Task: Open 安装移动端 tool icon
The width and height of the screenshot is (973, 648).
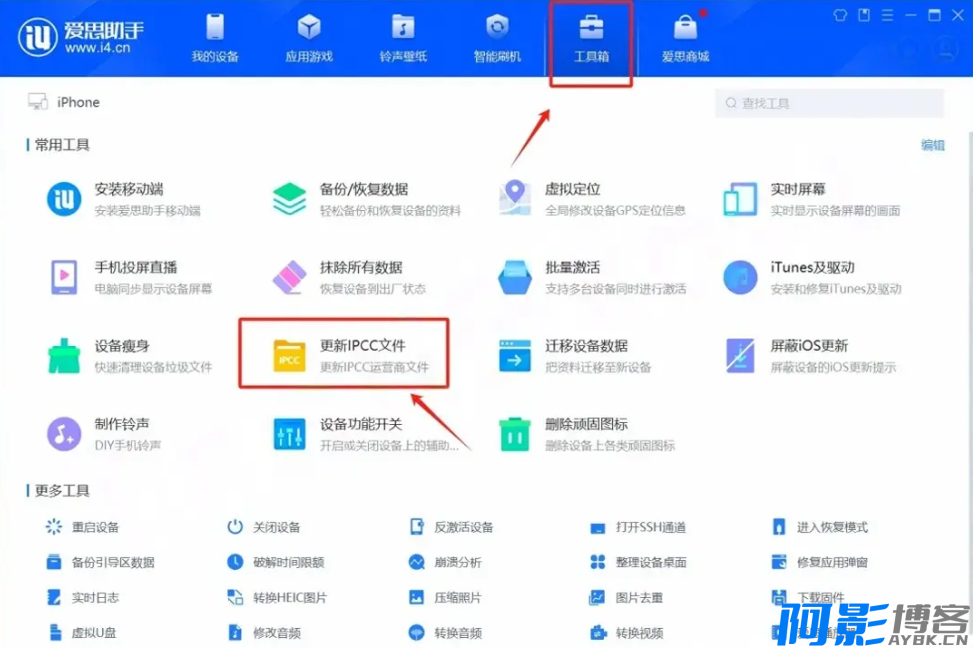Action: tap(64, 199)
